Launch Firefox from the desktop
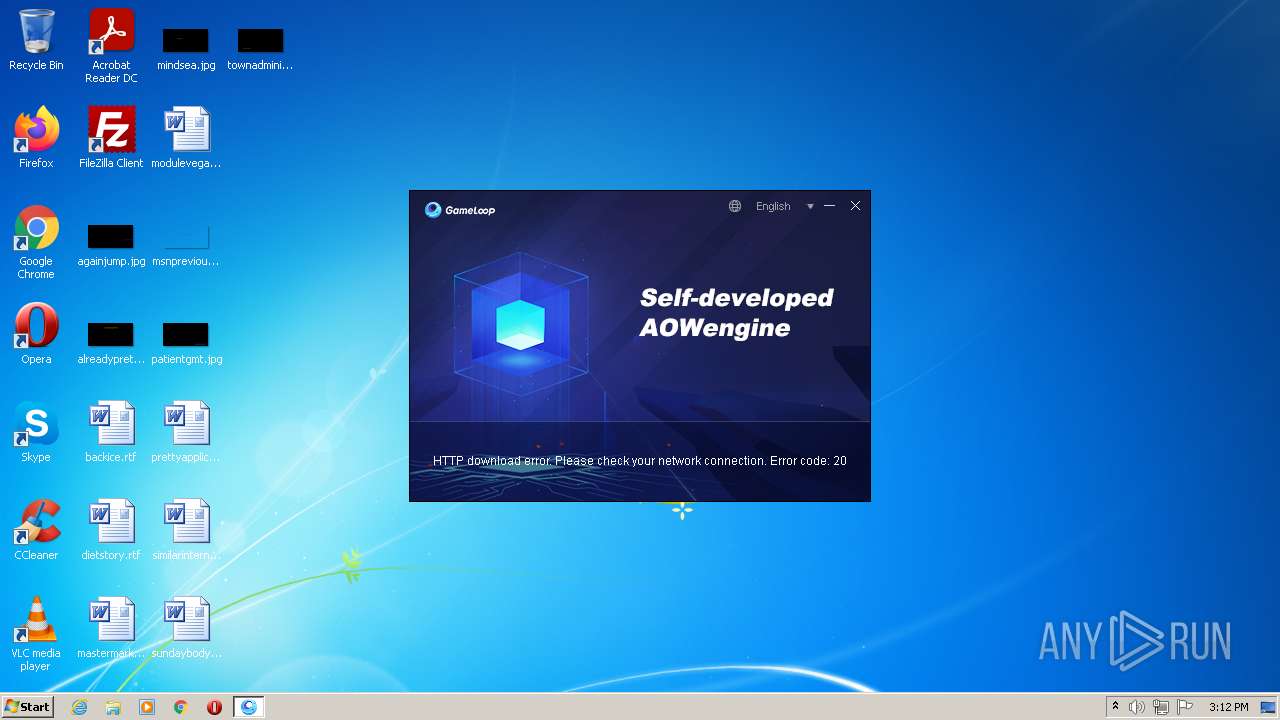1280x720 pixels. tap(36, 138)
